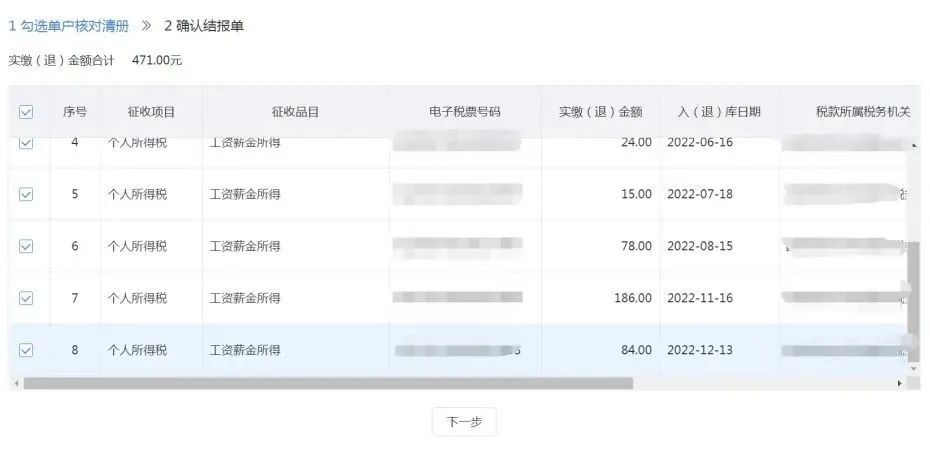Click the 下一步 button
930x450 pixels.
464,422
